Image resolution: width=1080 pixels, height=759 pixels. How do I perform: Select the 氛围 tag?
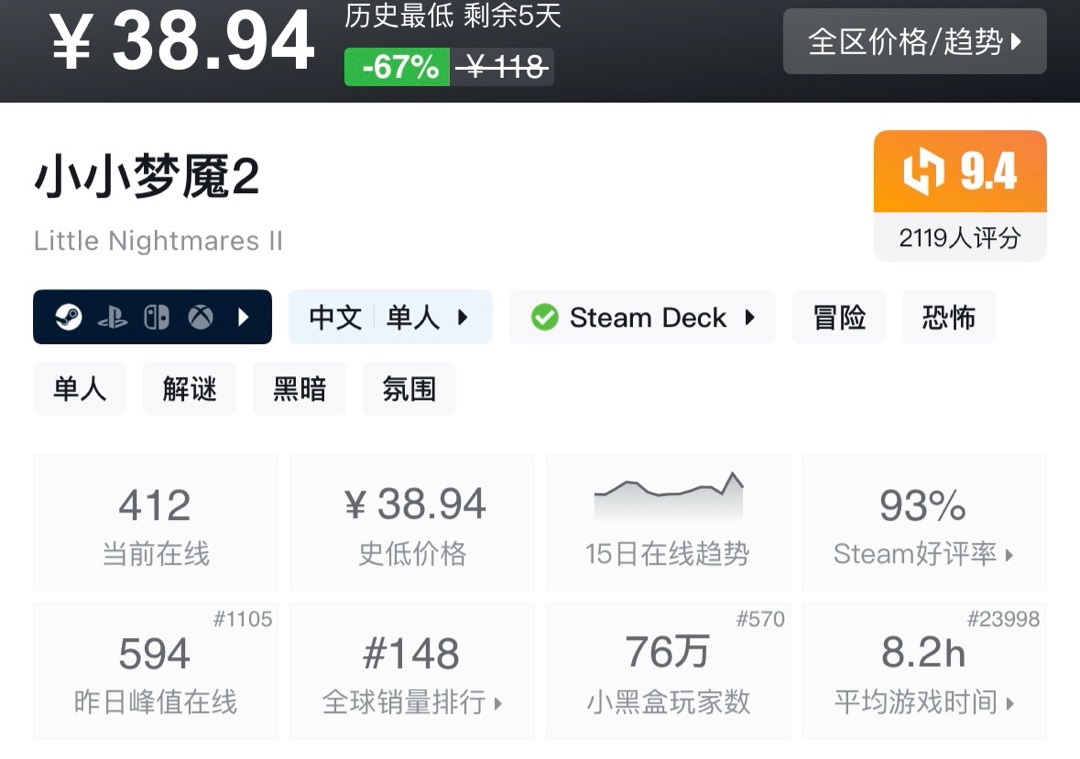point(409,388)
